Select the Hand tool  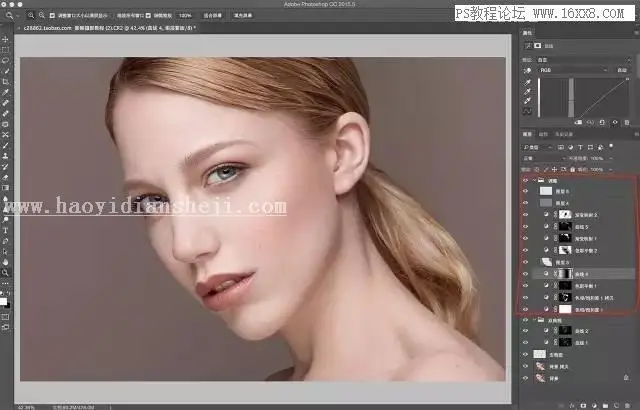tap(5, 262)
